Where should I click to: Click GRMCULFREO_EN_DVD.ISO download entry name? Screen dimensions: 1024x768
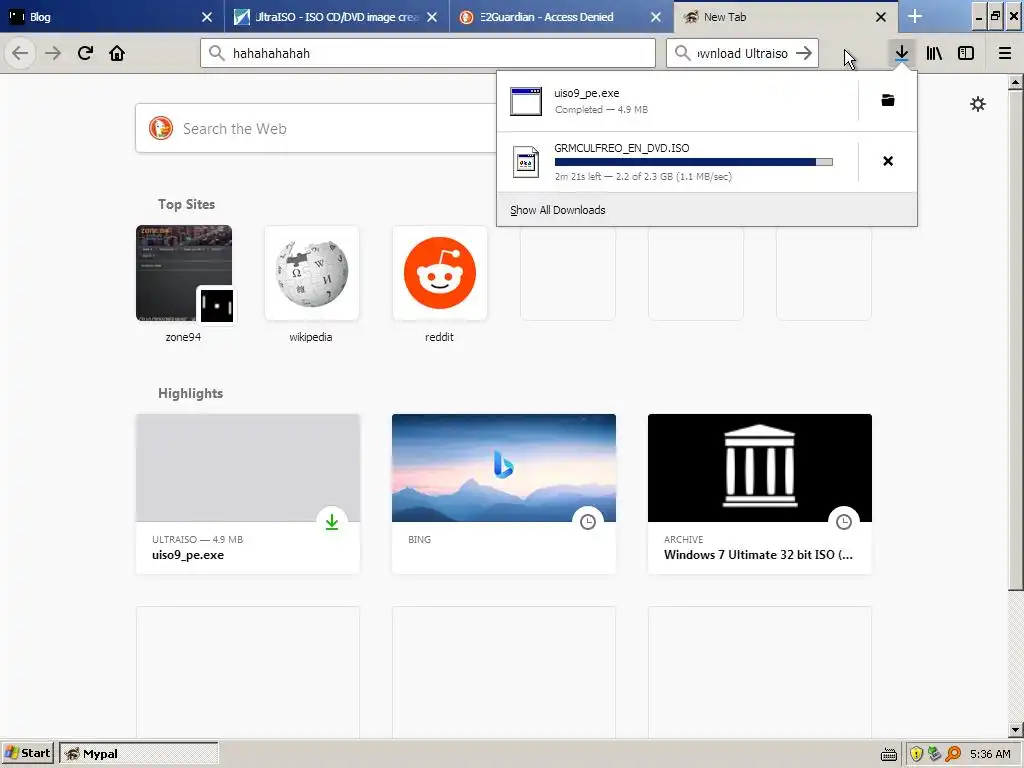click(x=622, y=148)
